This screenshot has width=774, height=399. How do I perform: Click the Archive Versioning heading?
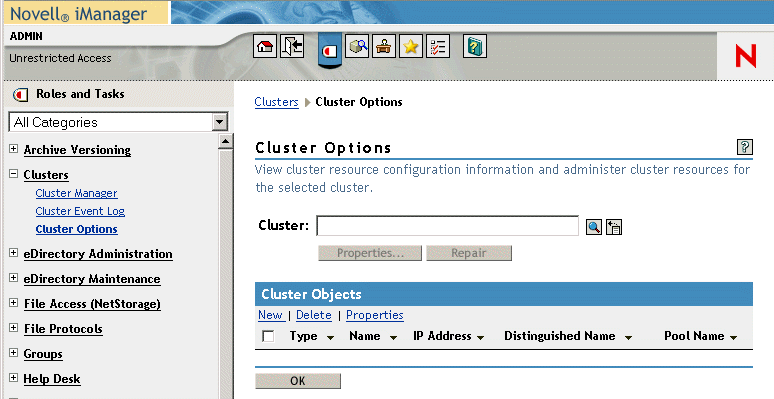click(77, 150)
